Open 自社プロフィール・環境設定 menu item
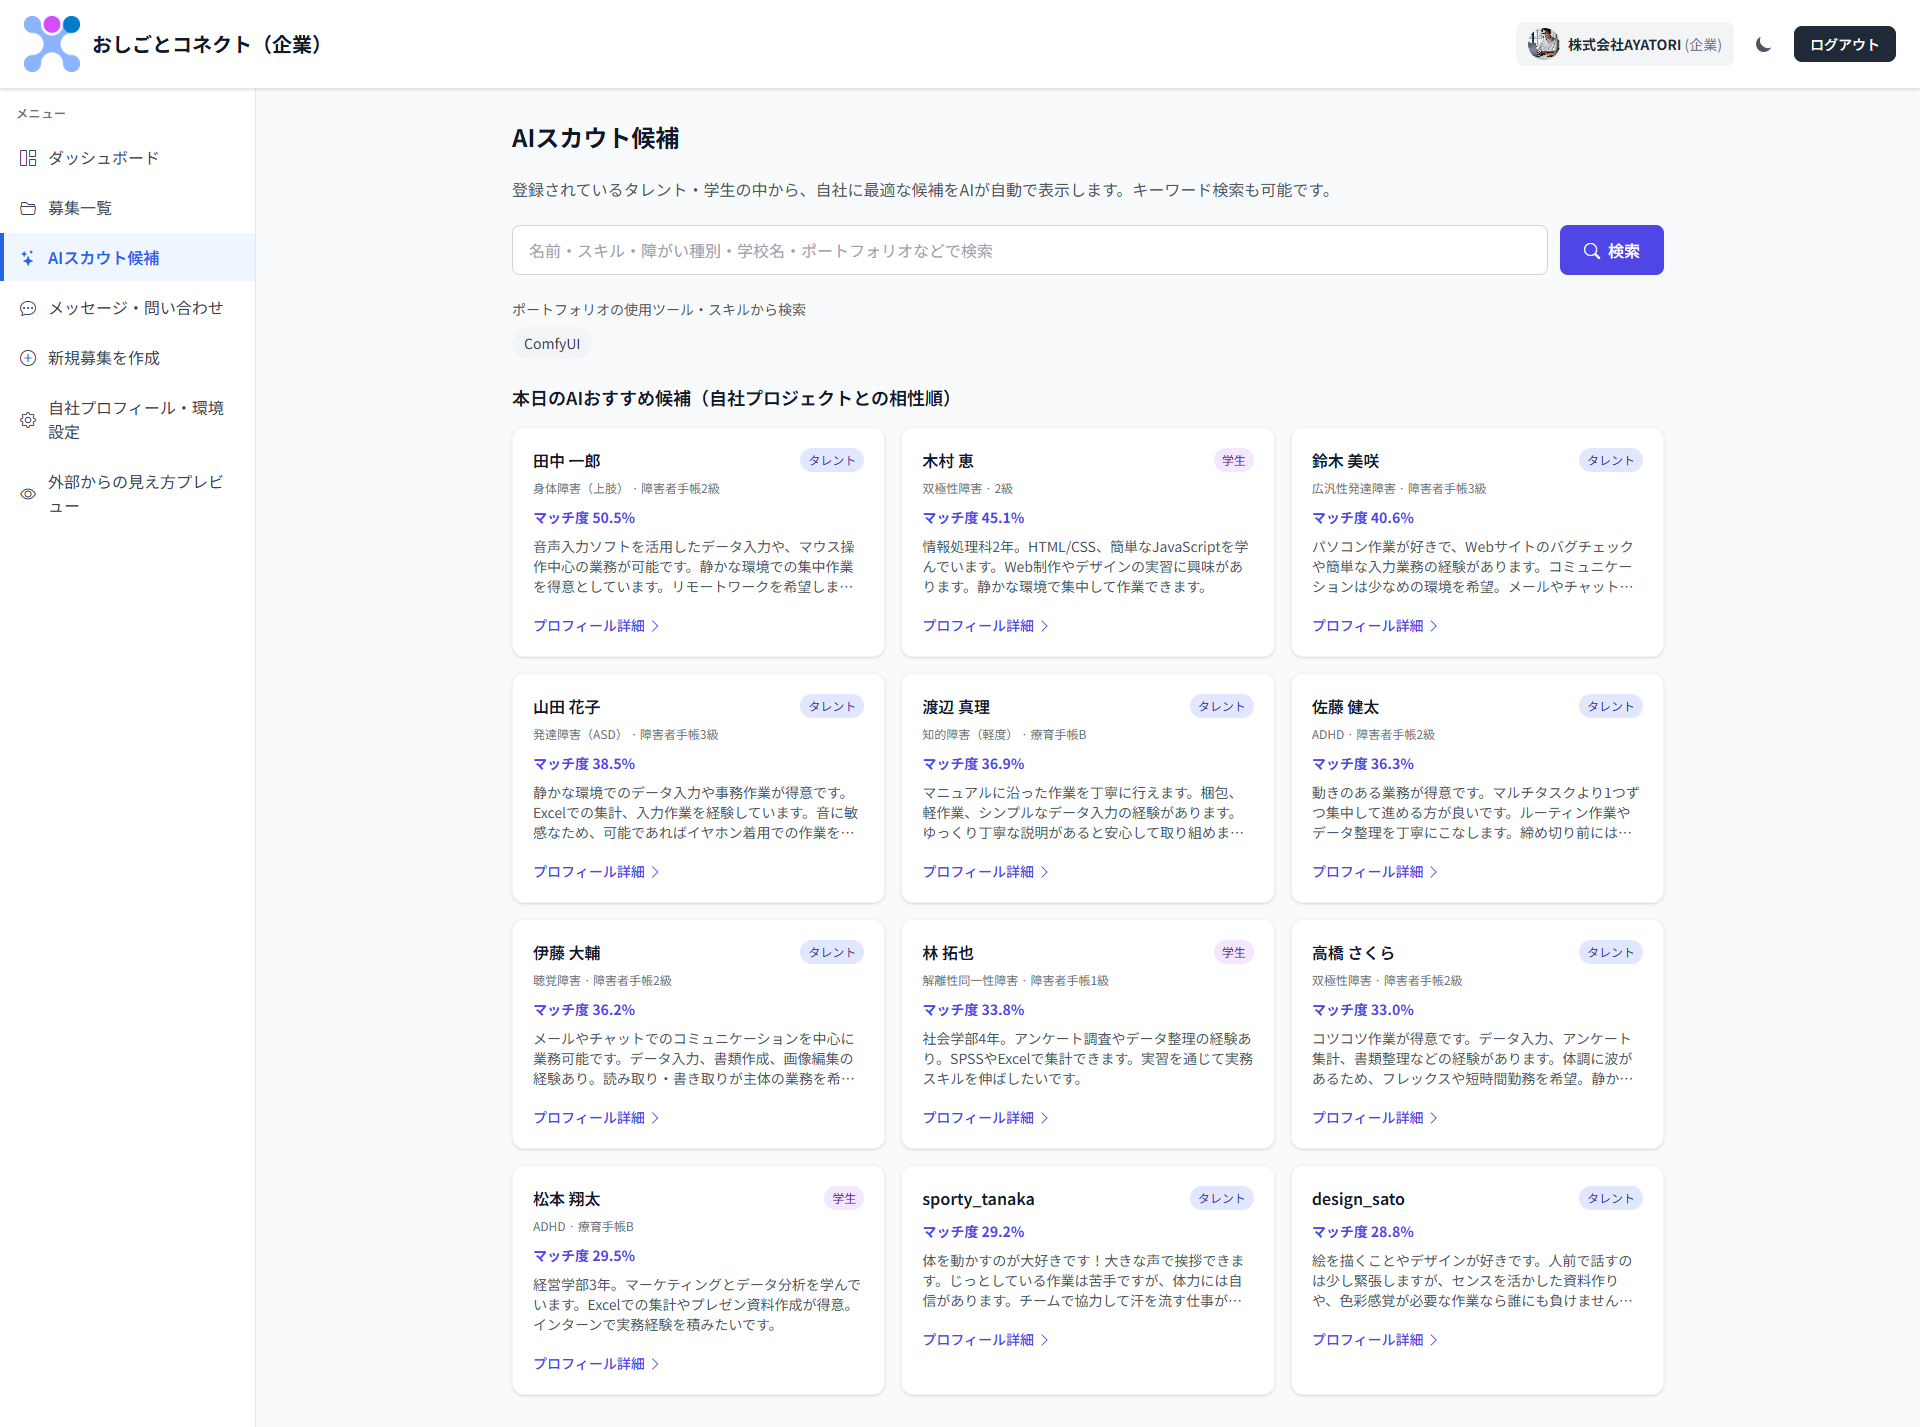Image resolution: width=1920 pixels, height=1427 pixels. coord(128,420)
